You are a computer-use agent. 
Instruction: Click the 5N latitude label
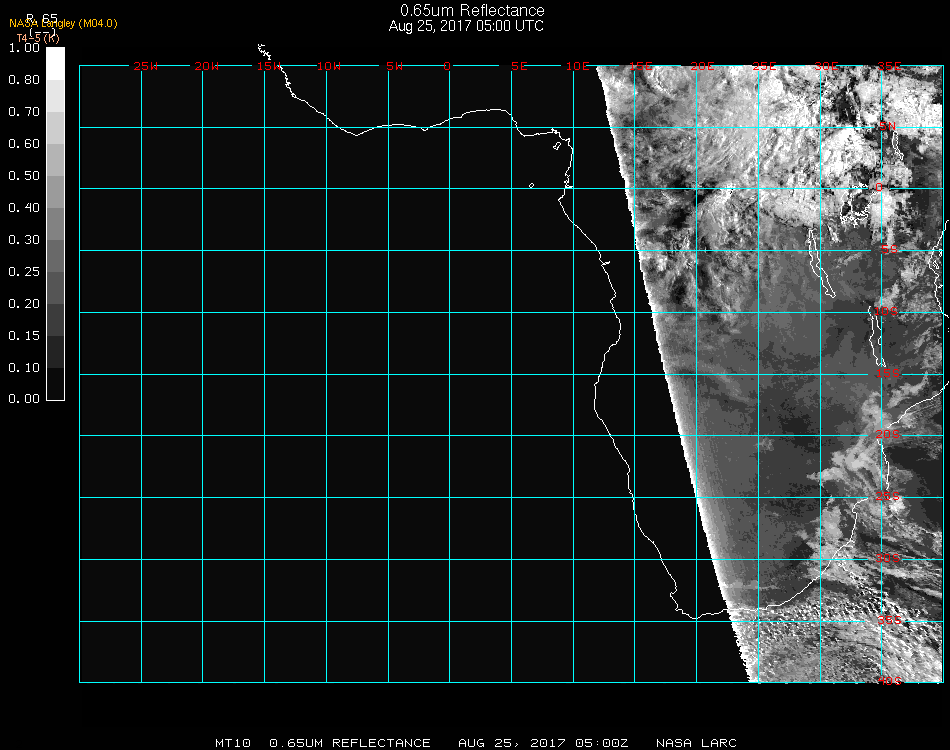pos(887,126)
